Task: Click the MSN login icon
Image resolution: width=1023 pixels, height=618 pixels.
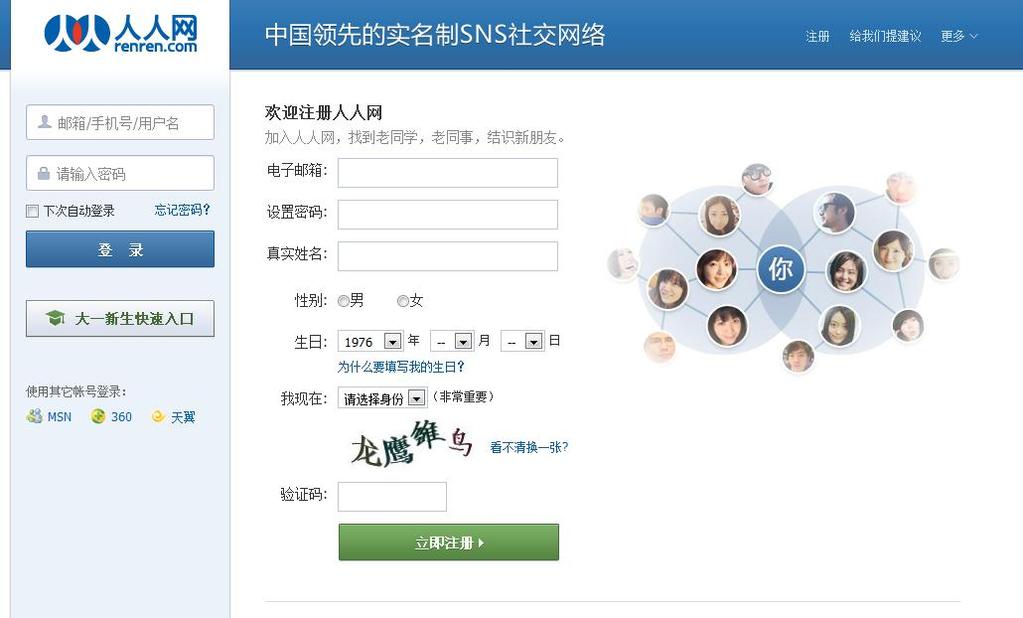Action: click(x=35, y=416)
